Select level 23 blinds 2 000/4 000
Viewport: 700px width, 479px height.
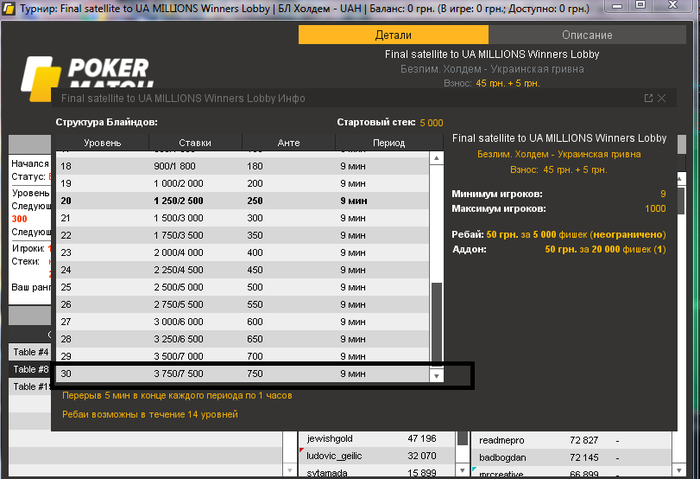point(242,253)
